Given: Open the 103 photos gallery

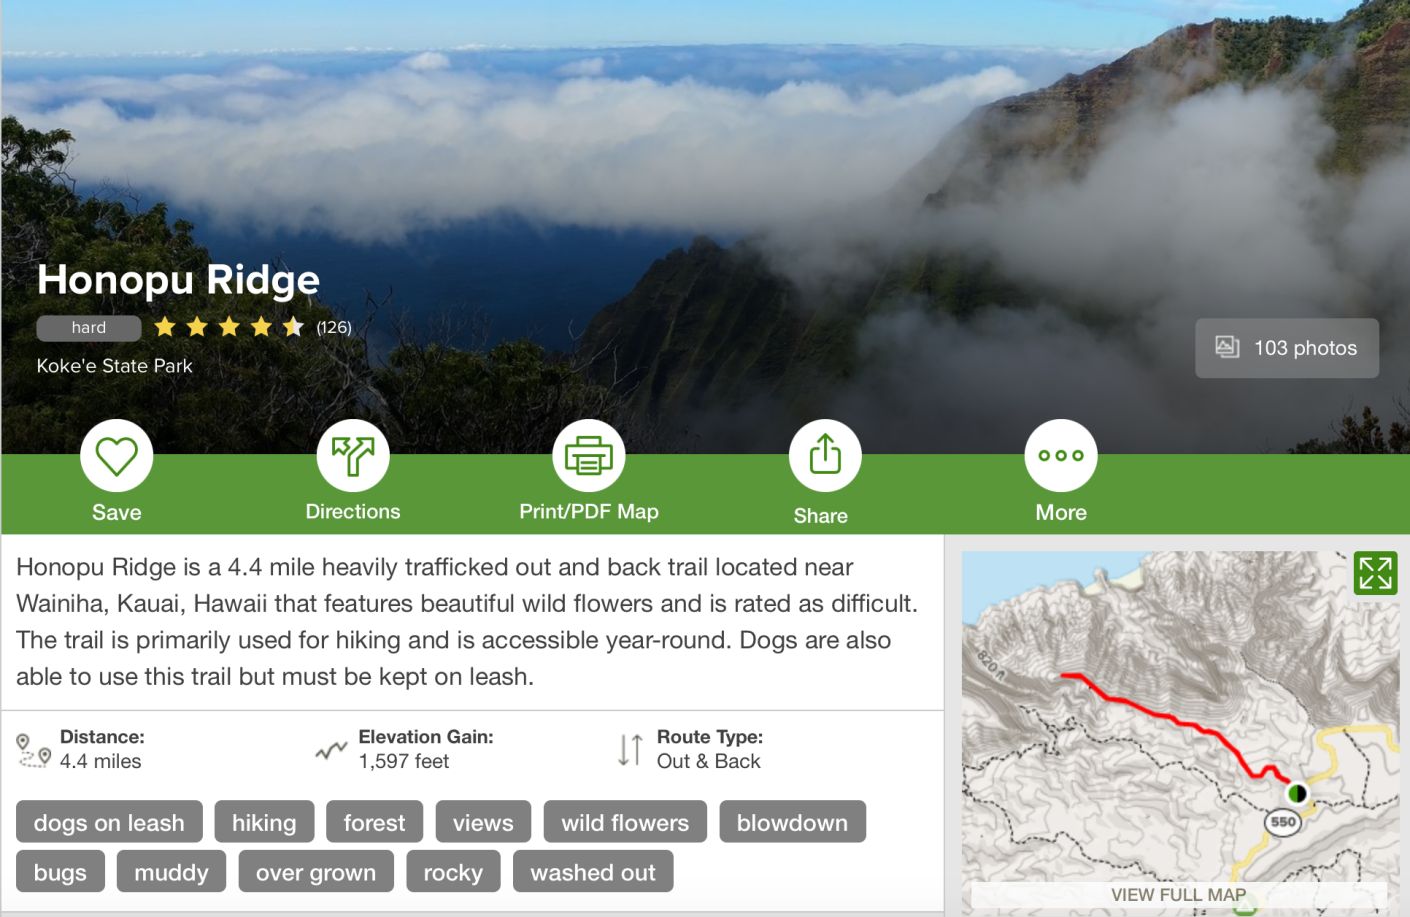Looking at the screenshot, I should (1287, 348).
